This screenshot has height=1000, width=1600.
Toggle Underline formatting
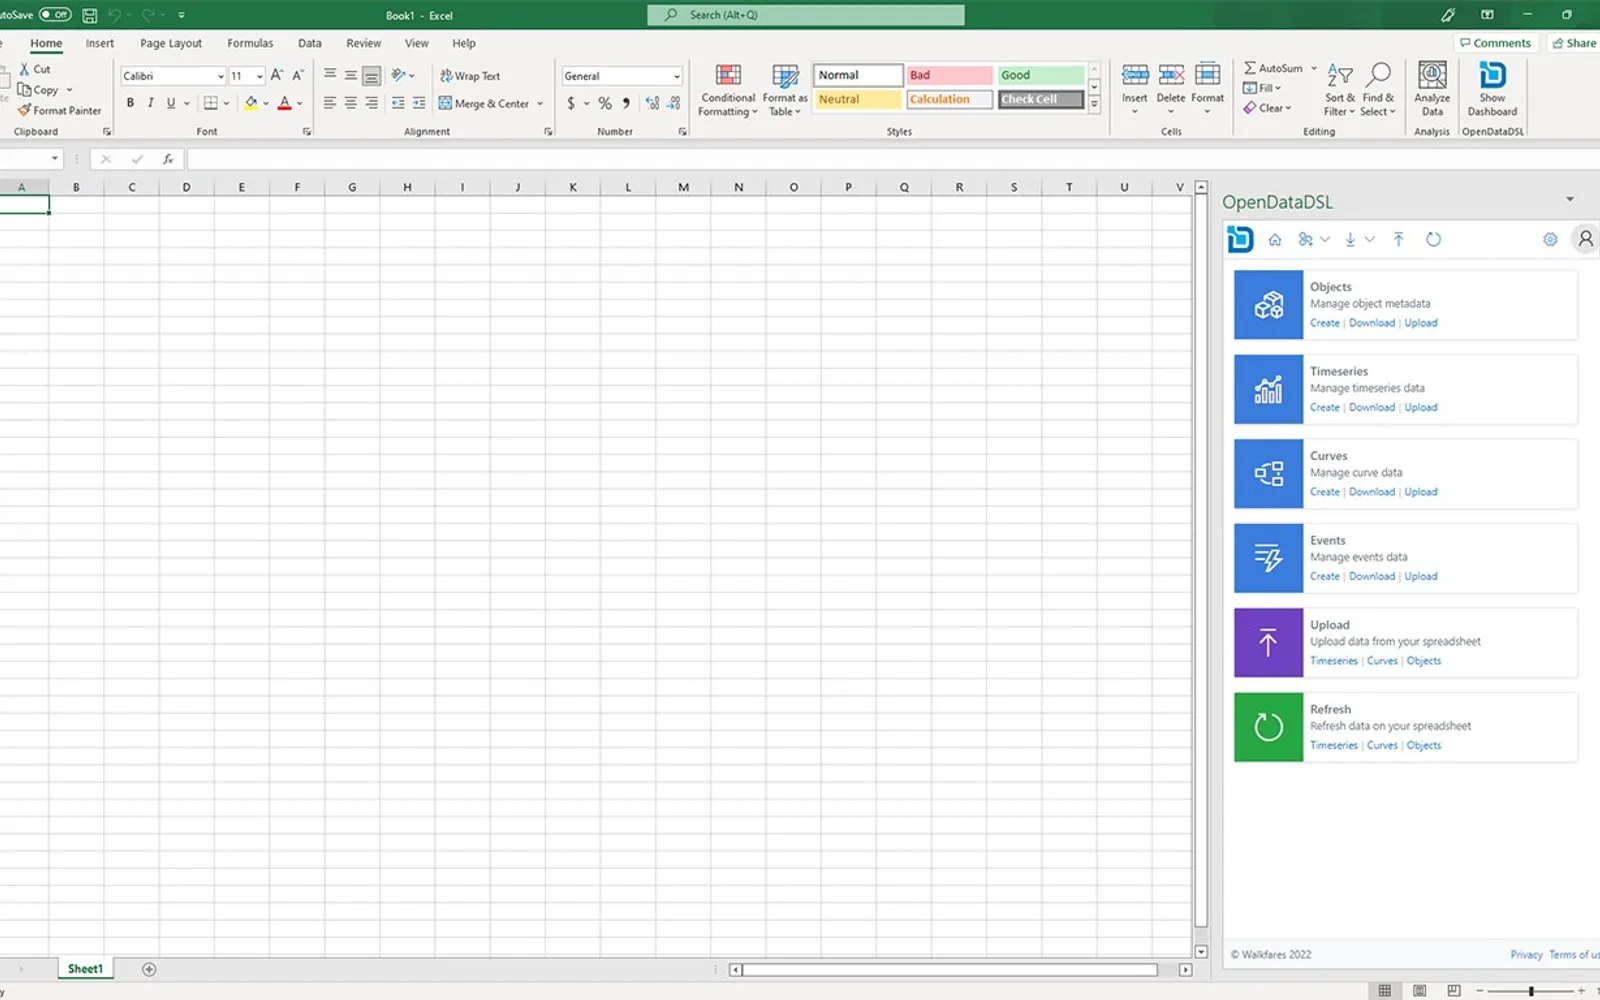(171, 103)
